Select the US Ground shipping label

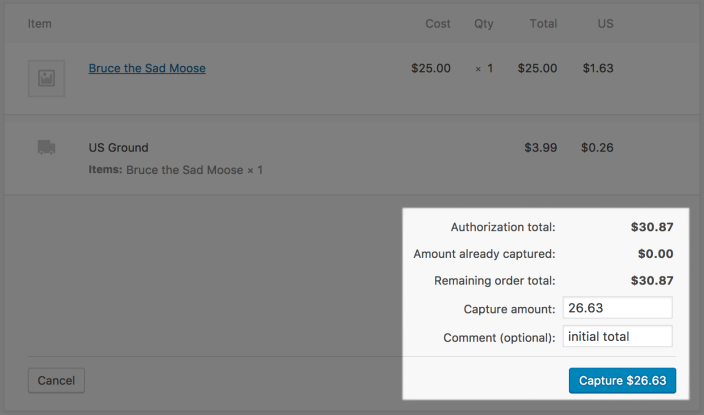click(118, 148)
